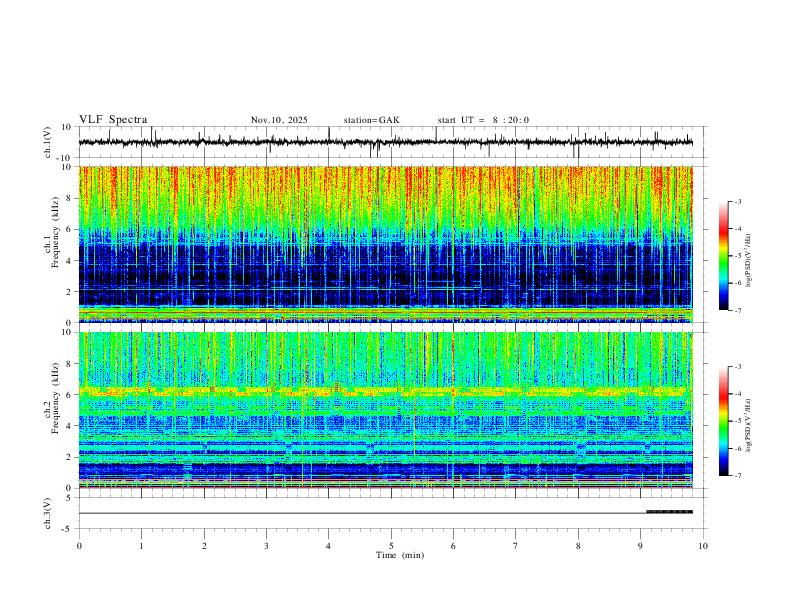Viewport: 792px width, 612px height.
Task: Click the "4" label on the Time axis
Action: coord(329,546)
